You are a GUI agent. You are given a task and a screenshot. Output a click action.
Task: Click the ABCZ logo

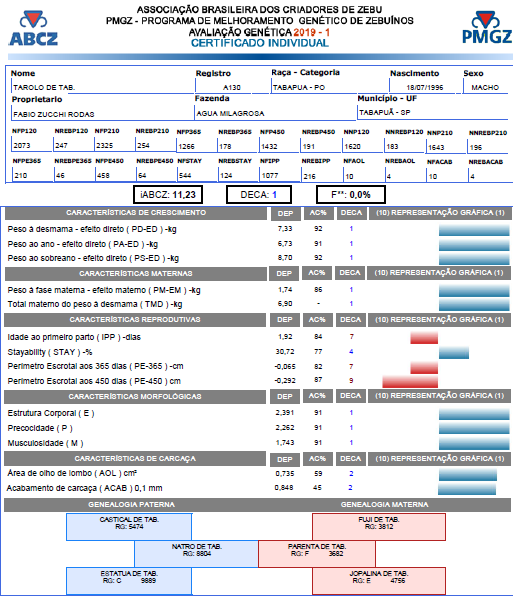click(34, 29)
